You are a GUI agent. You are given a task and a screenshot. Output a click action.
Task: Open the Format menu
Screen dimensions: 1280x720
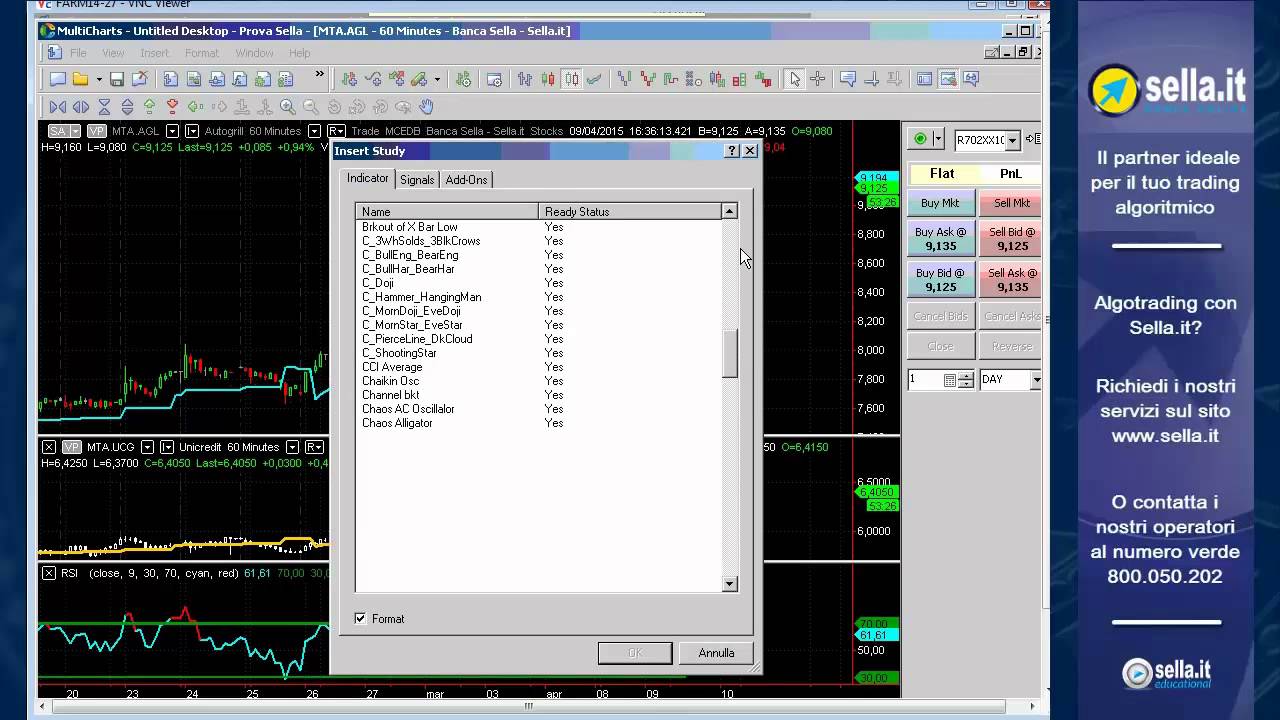click(201, 53)
